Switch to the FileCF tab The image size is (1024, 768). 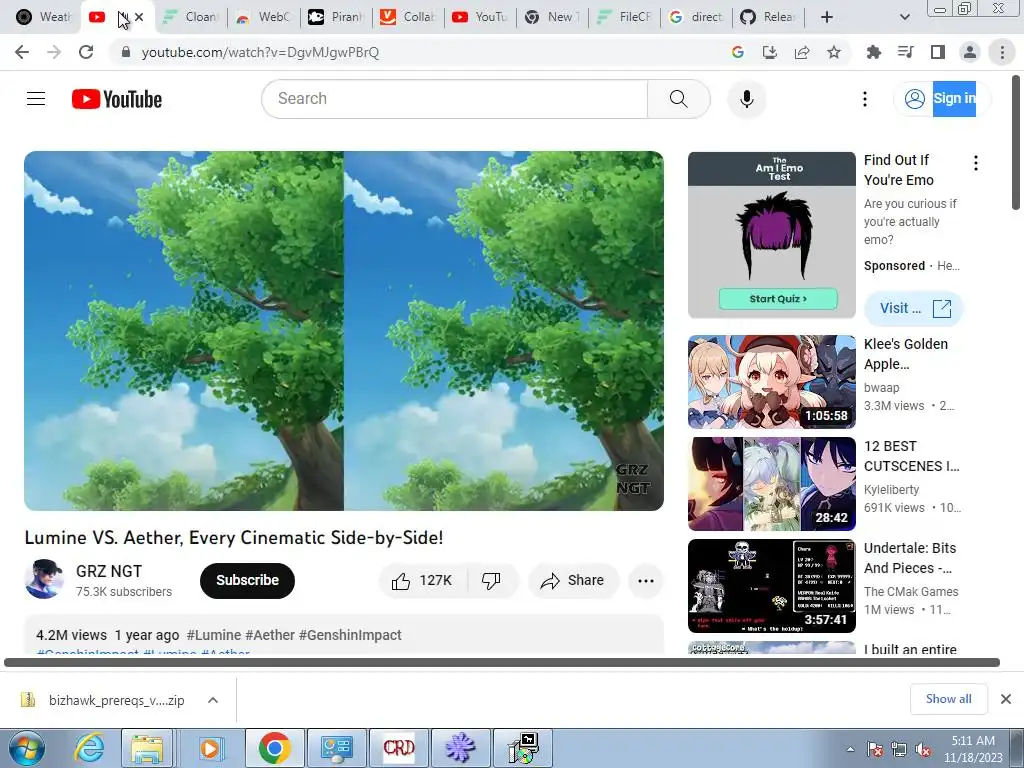coord(624,17)
